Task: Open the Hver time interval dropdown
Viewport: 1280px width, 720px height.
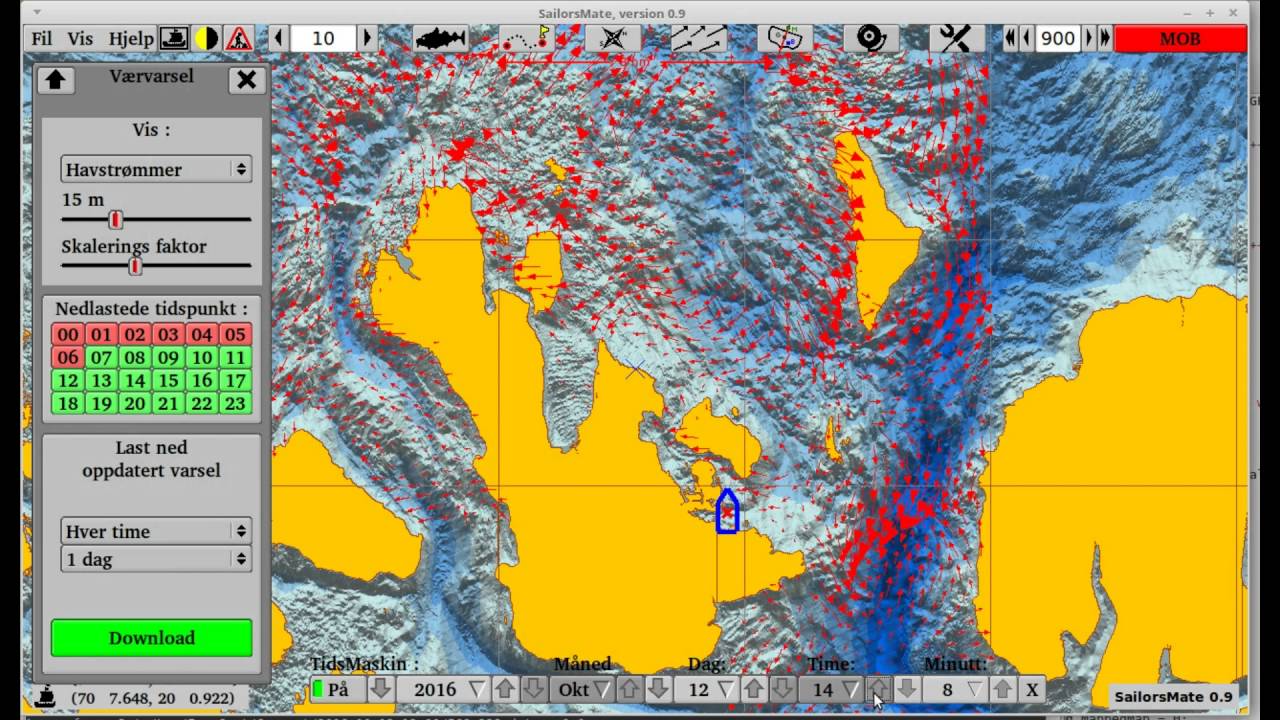Action: (x=156, y=531)
